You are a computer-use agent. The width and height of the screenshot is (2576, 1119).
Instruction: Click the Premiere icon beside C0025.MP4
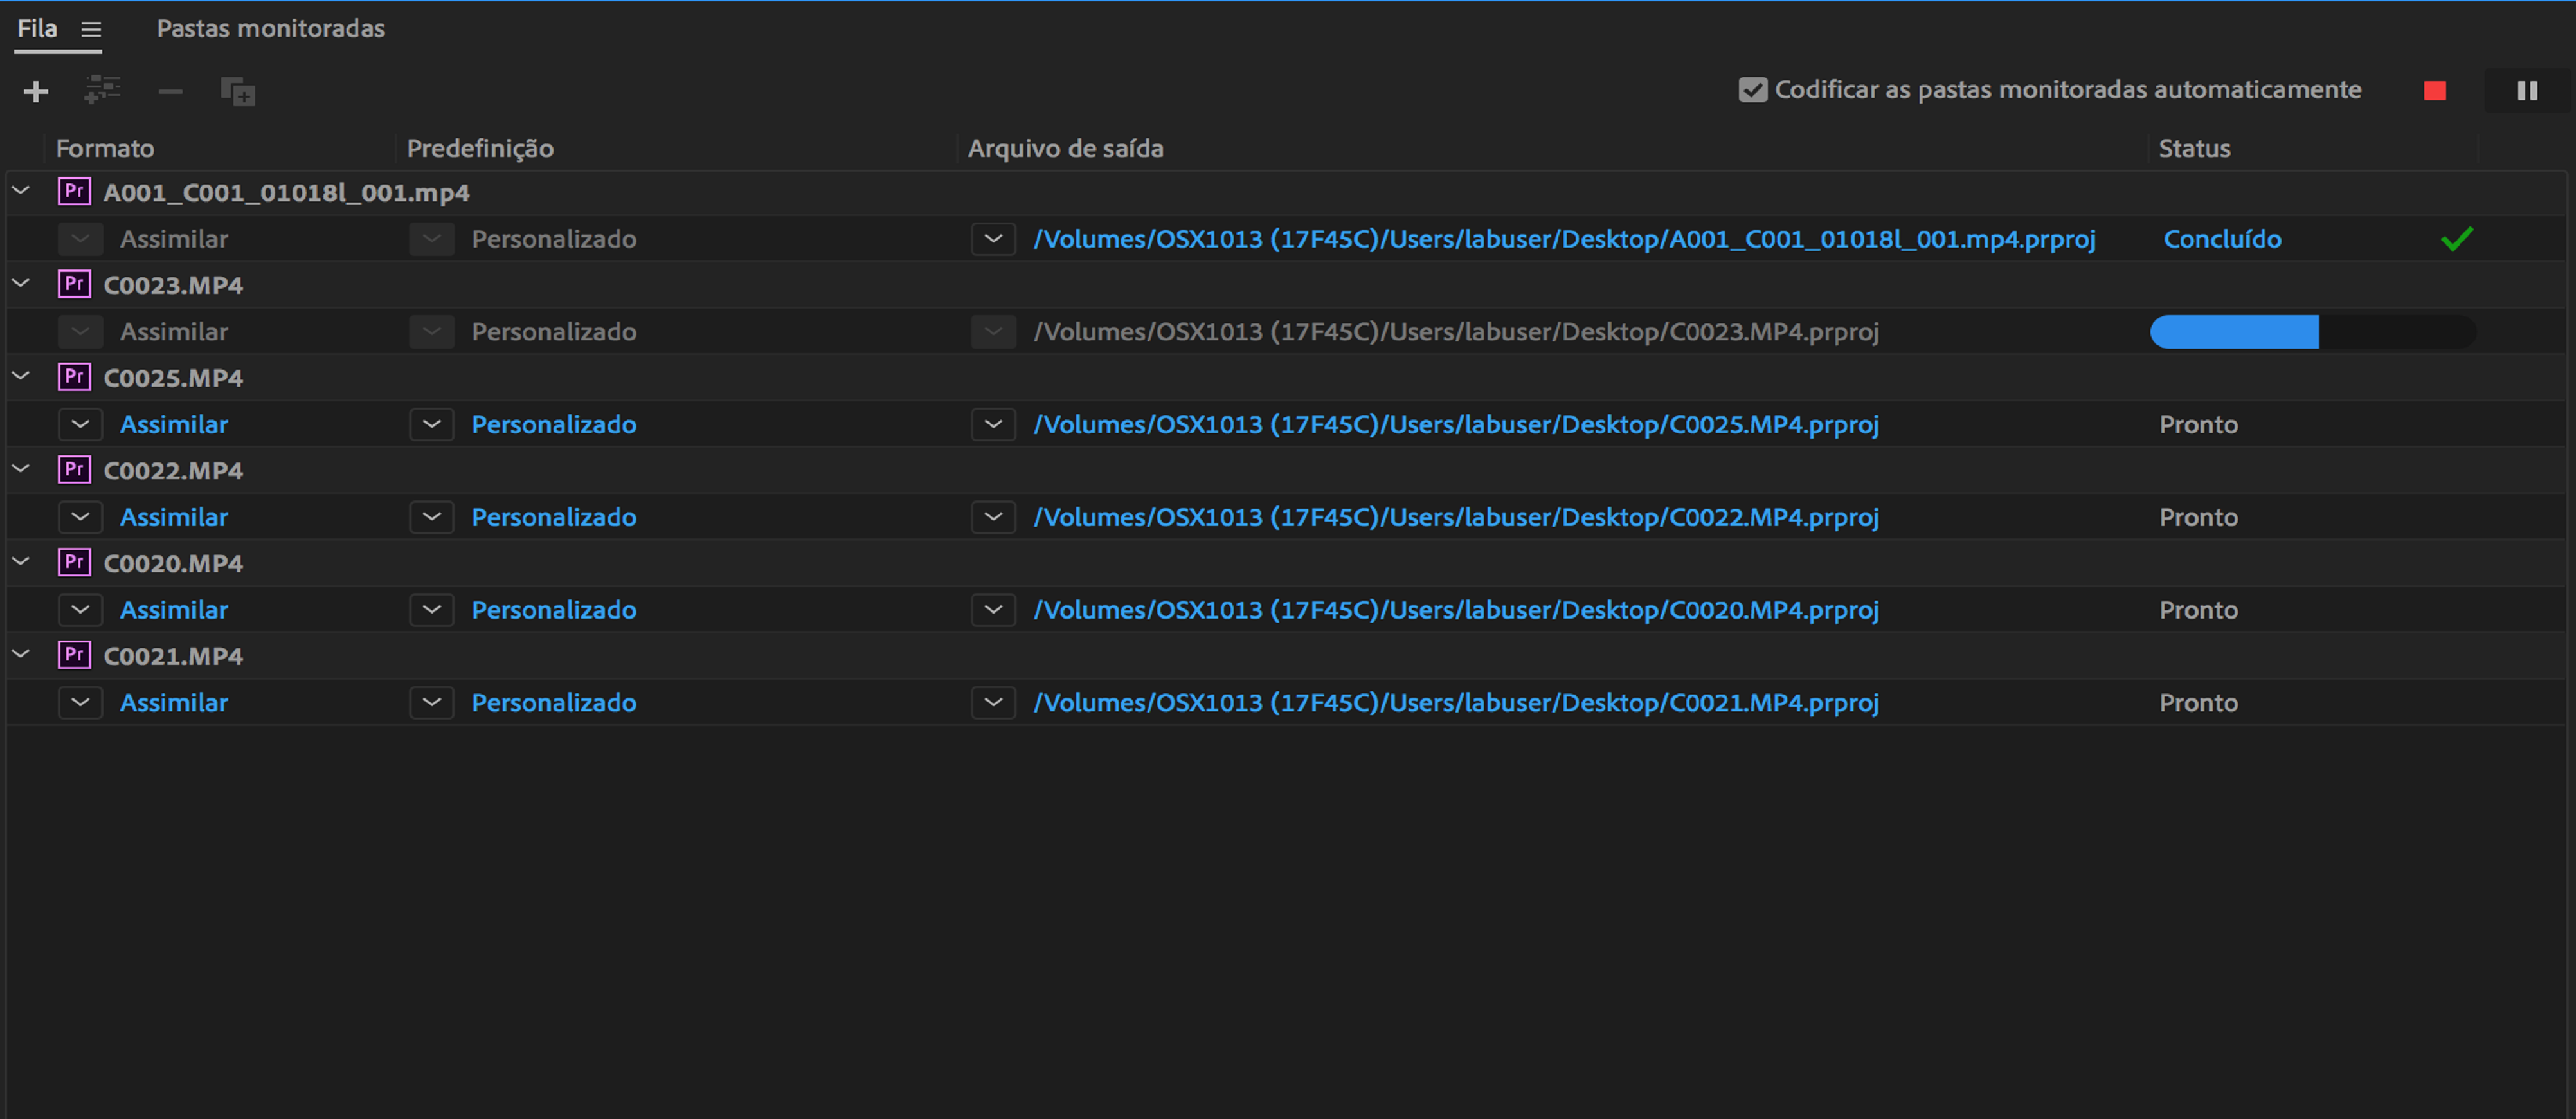click(x=74, y=377)
